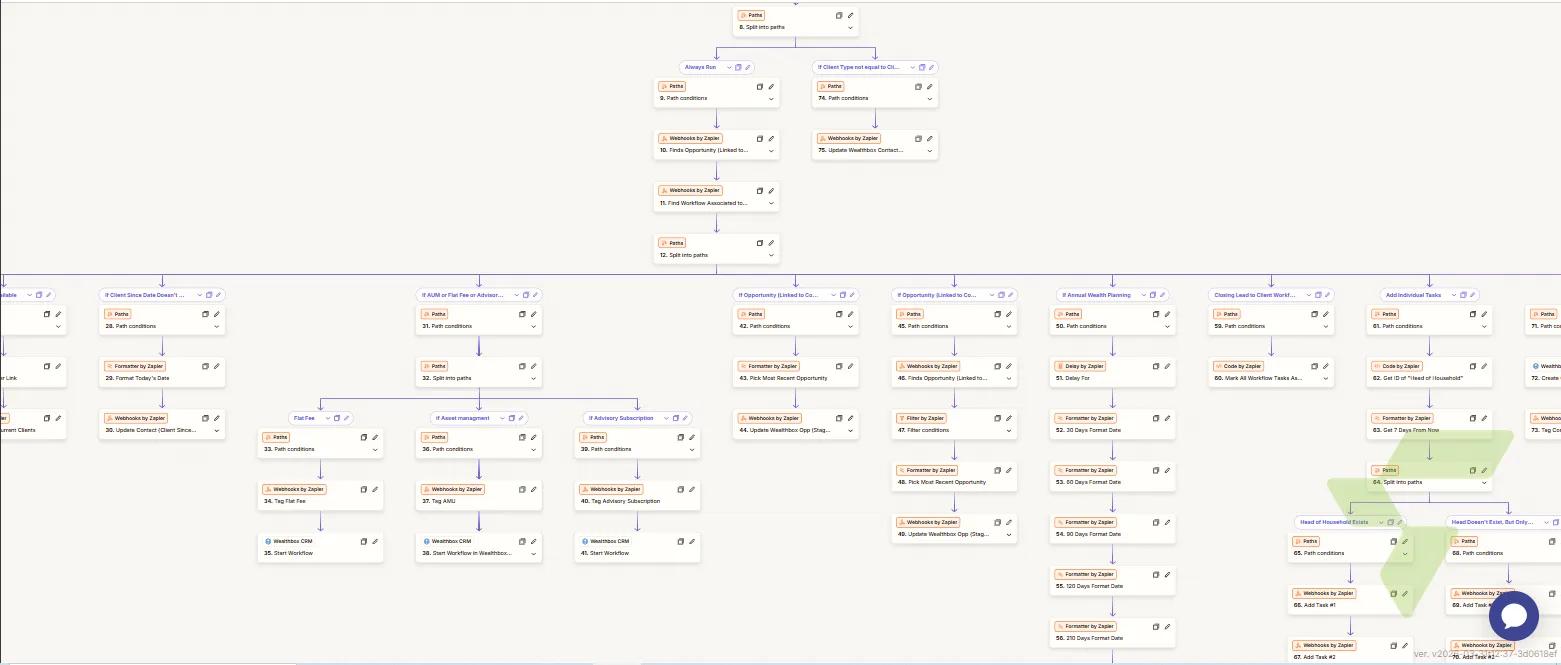Edit step 44 Update Wealthbox Opp pencil

coord(851,418)
